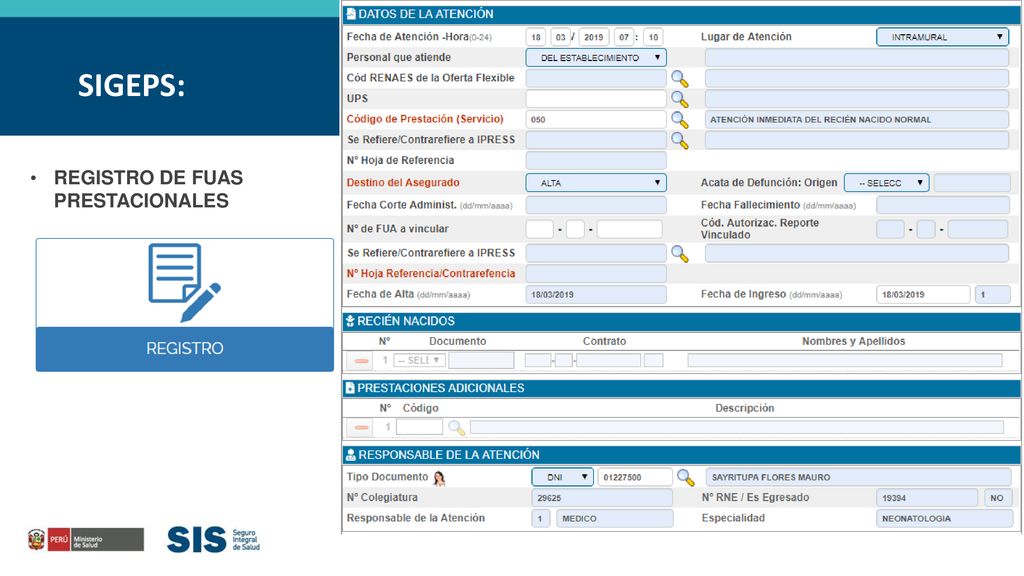Click the Cód RENAES de la Oferta Flexible input
Screen dimensions: 1024x576
[x=596, y=78]
